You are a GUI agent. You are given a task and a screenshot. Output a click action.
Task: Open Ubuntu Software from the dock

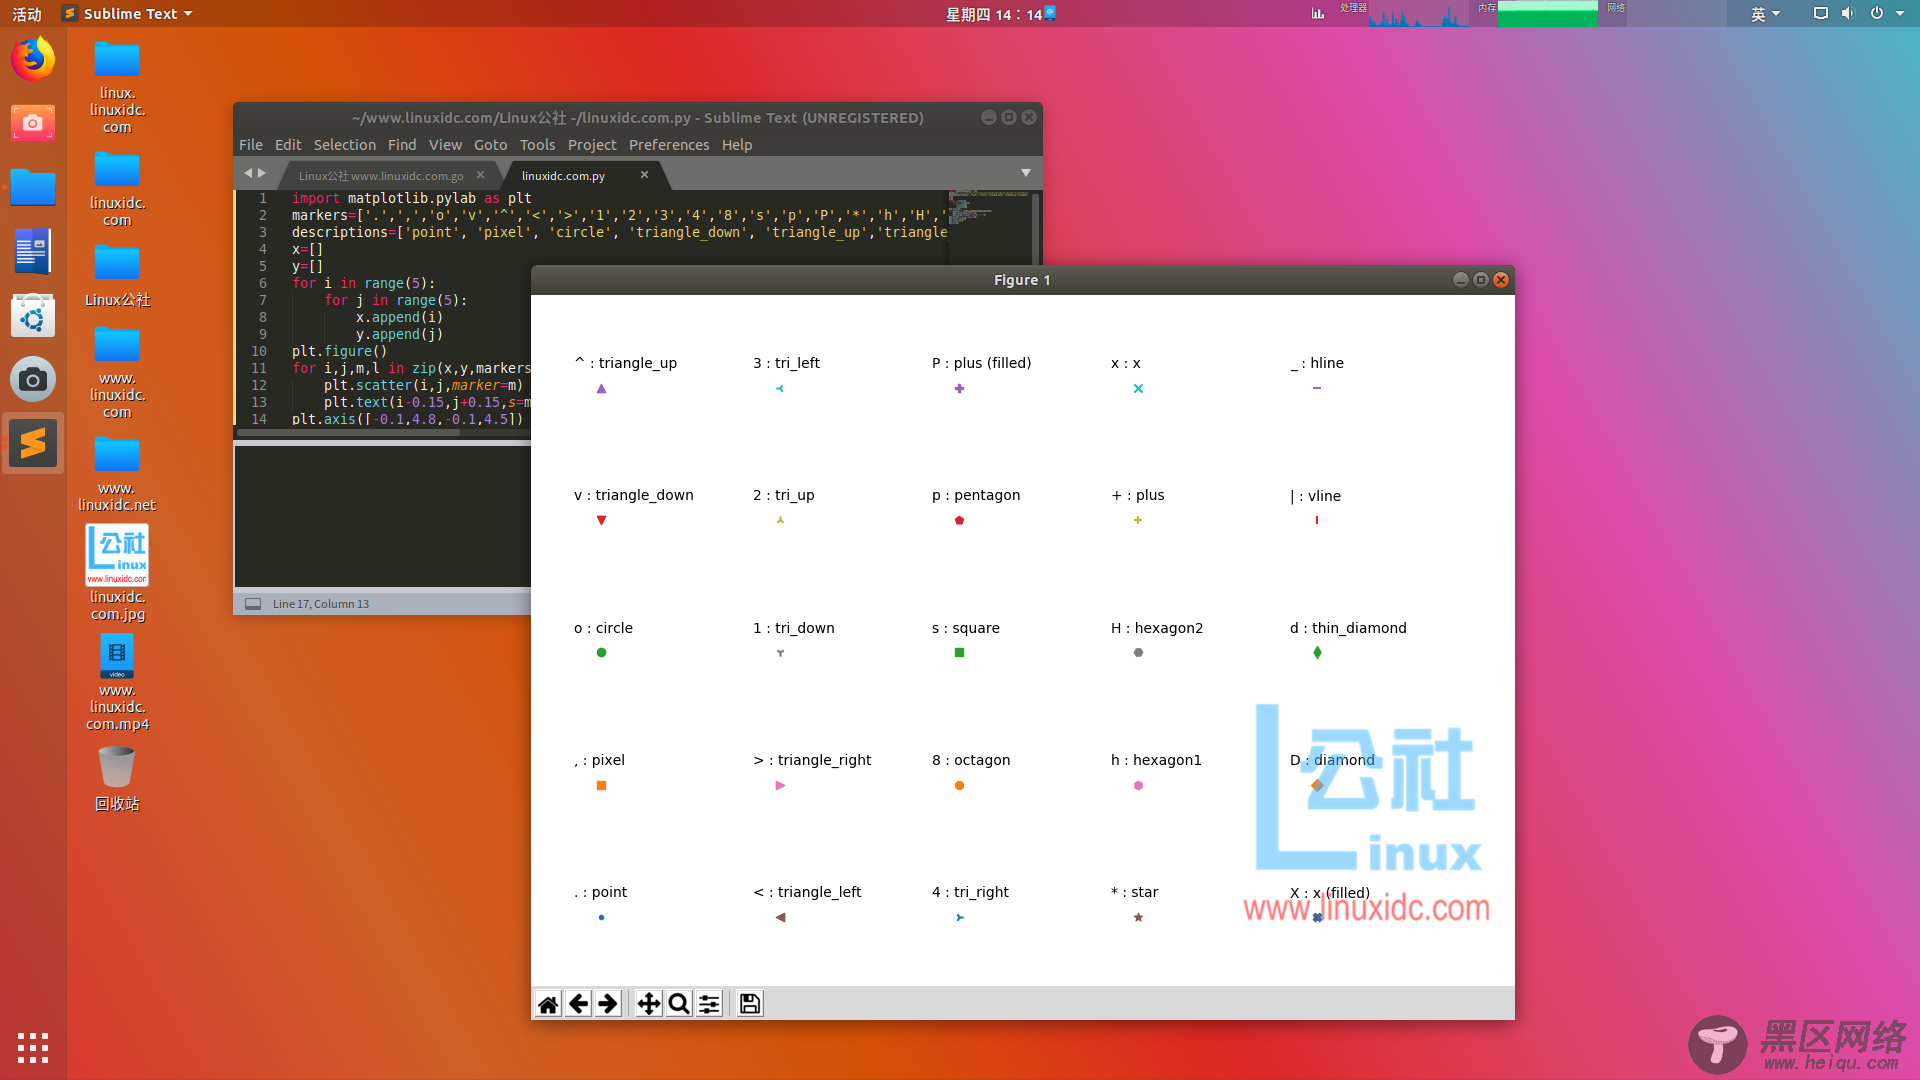(x=33, y=316)
